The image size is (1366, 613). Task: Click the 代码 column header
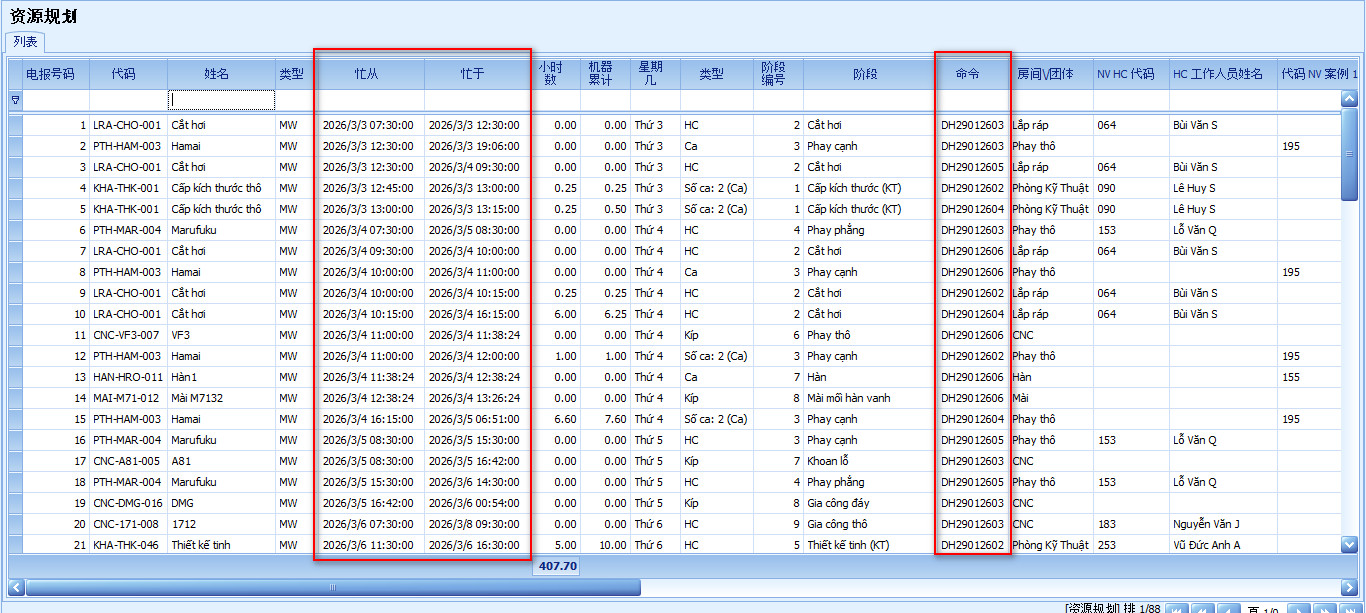[124, 74]
